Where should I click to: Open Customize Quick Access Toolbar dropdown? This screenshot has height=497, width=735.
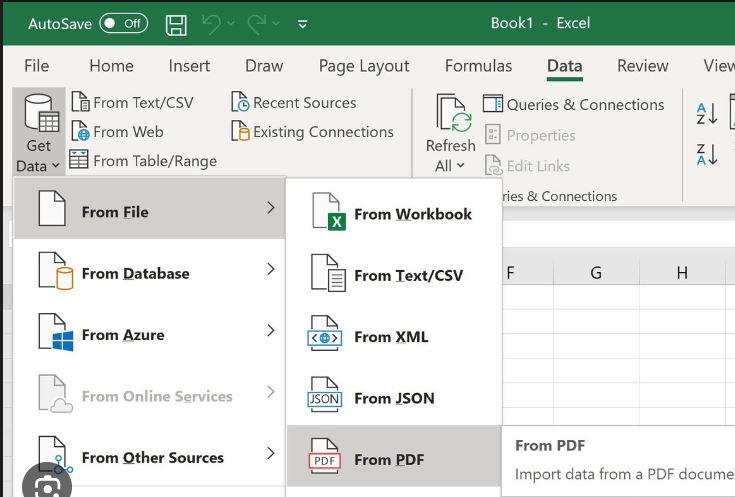pyautogui.click(x=303, y=24)
